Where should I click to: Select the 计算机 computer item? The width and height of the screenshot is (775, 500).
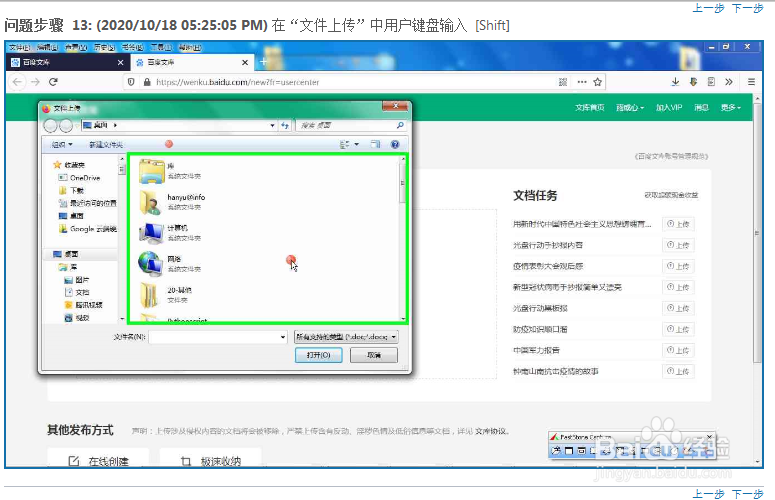[171, 233]
